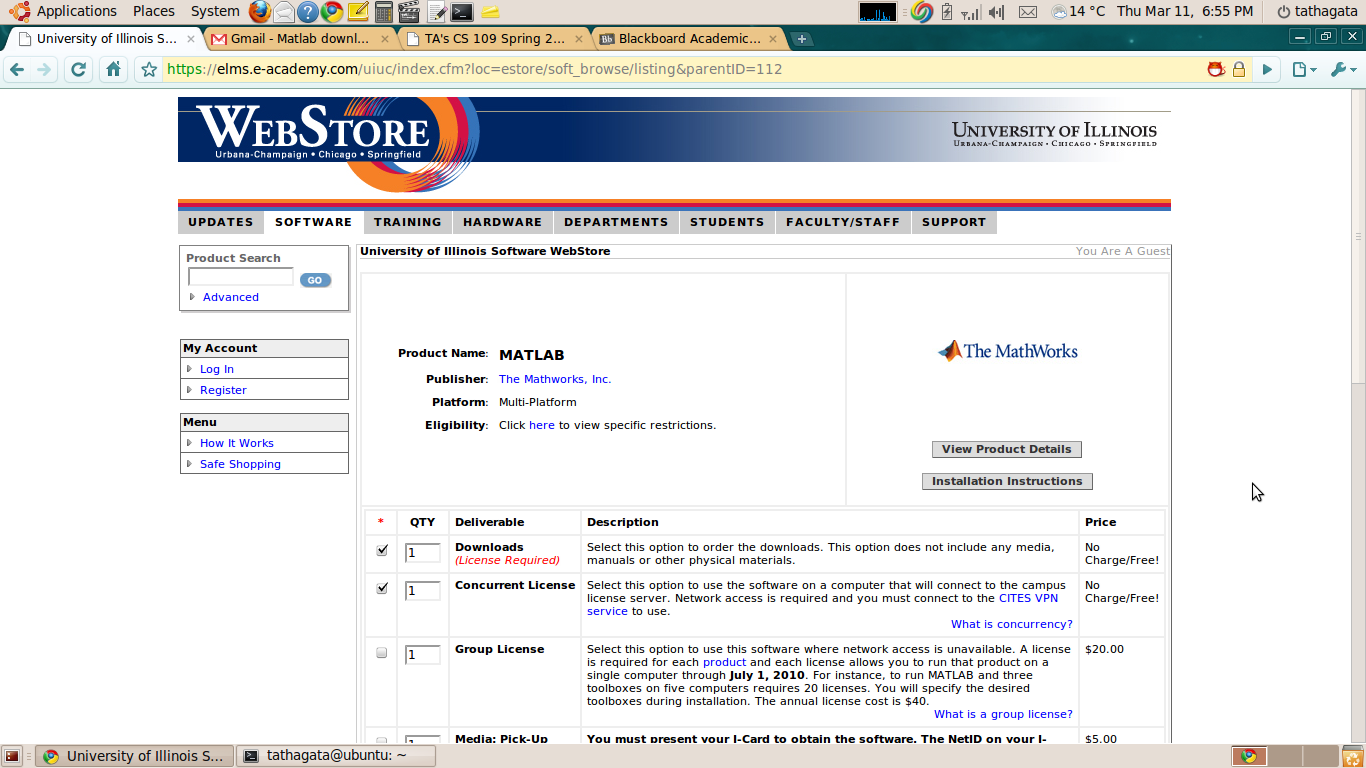Launch Firefox from the top panel
Viewport: 1366px width, 768px height.
point(260,12)
